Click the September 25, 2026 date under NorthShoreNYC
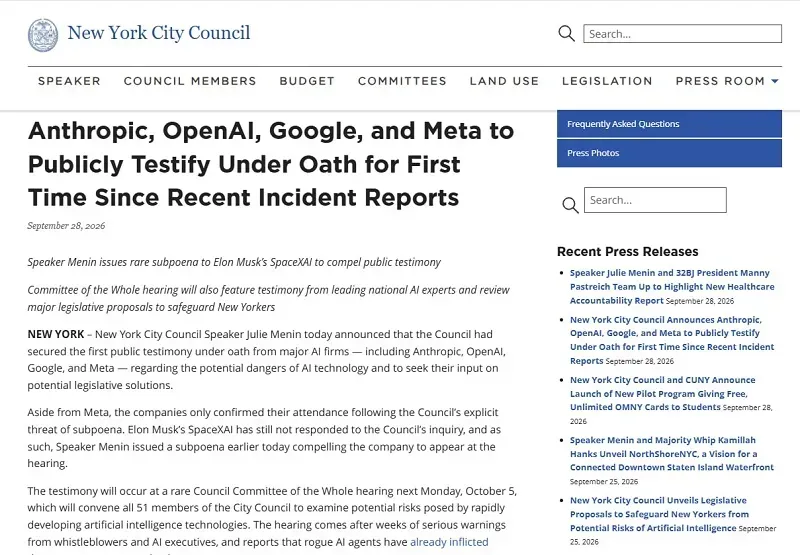800x555 pixels. tap(604, 482)
